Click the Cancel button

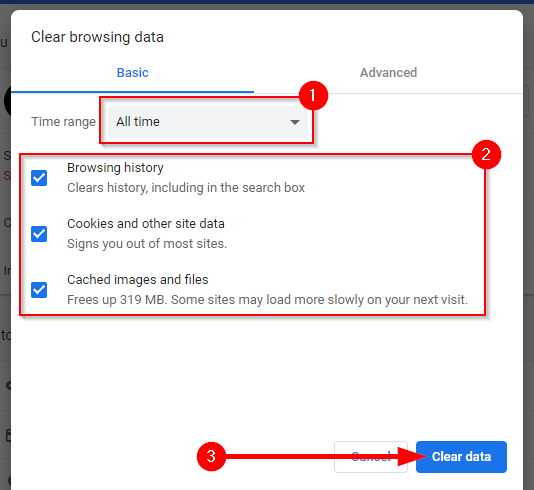point(371,457)
